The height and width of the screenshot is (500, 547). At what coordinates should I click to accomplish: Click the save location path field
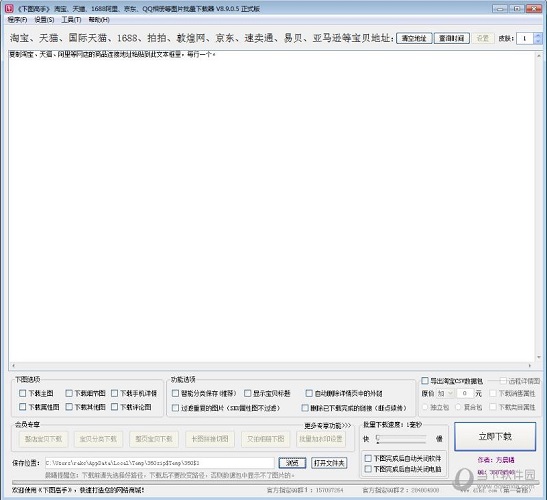click(160, 463)
